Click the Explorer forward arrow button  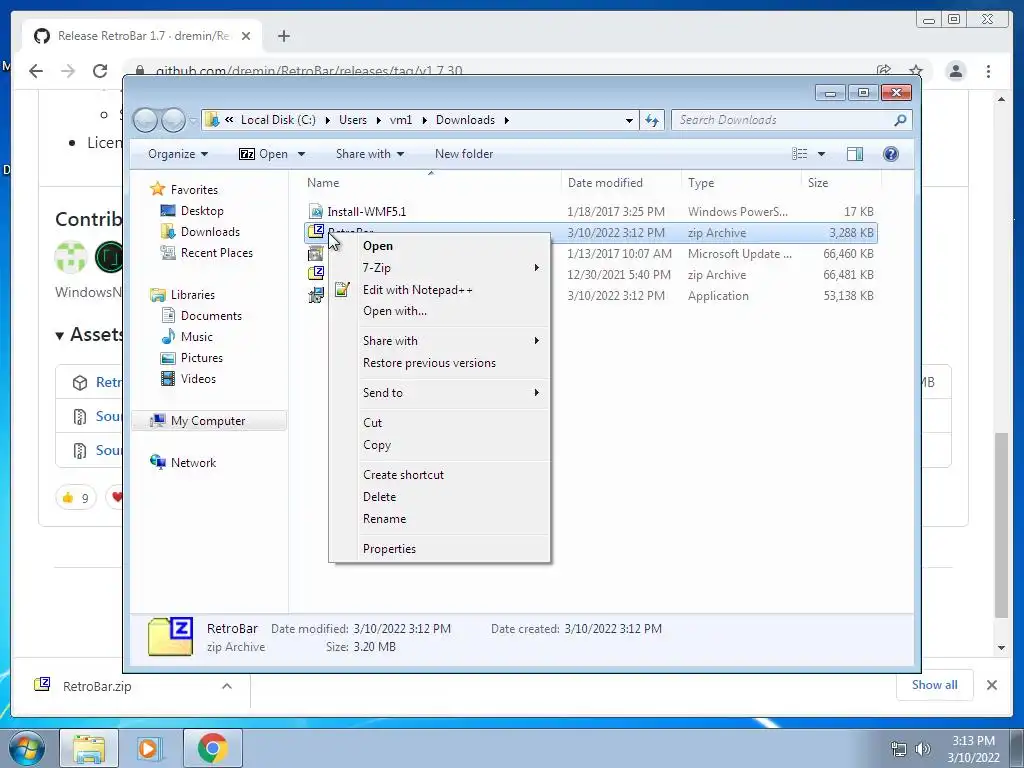click(x=173, y=120)
